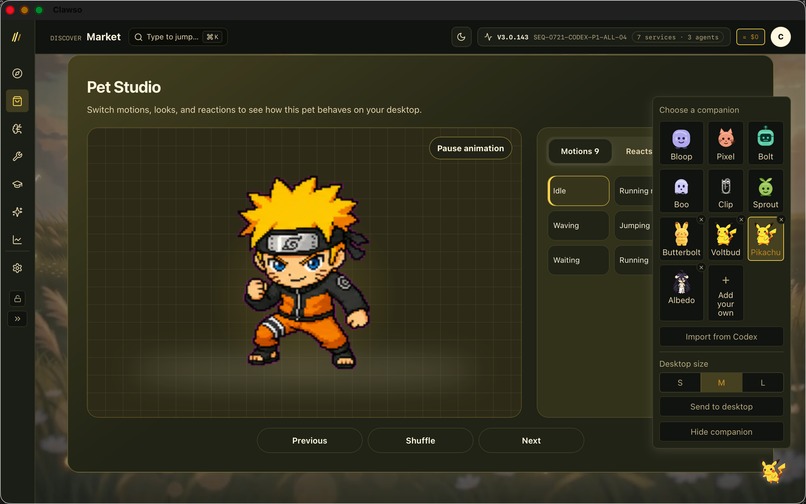The width and height of the screenshot is (806, 504).
Task: Click the Market page title
Action: [103, 37]
